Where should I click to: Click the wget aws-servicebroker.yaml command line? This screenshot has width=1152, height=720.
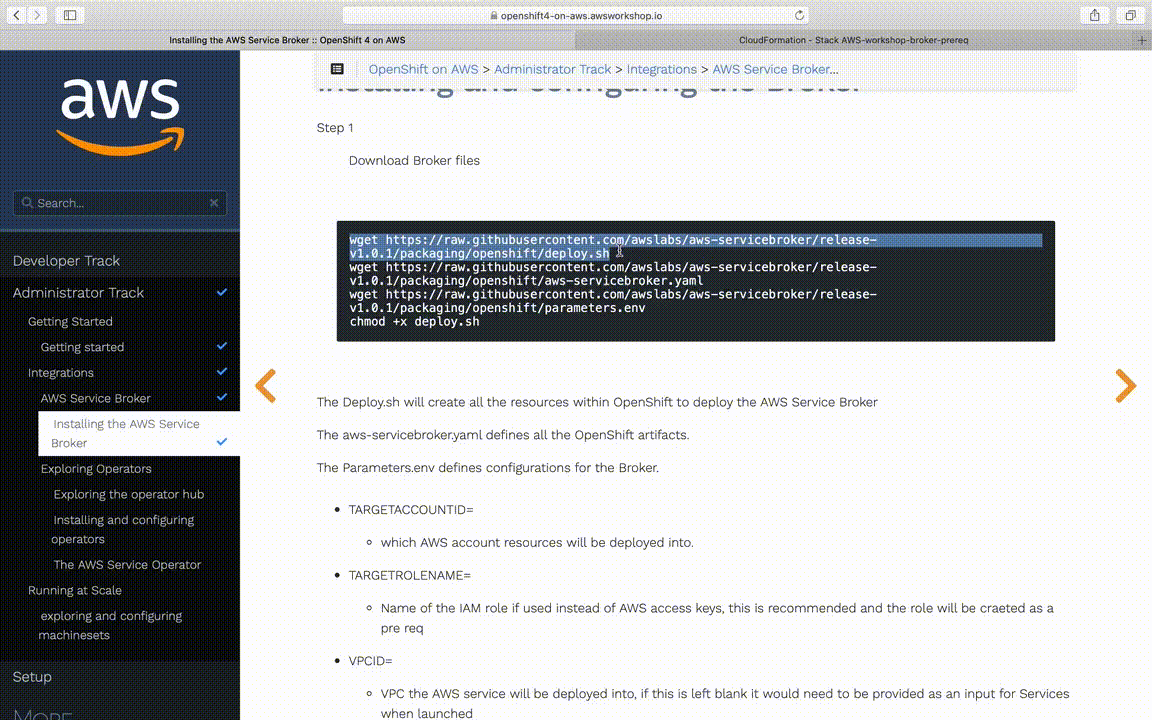click(613, 274)
